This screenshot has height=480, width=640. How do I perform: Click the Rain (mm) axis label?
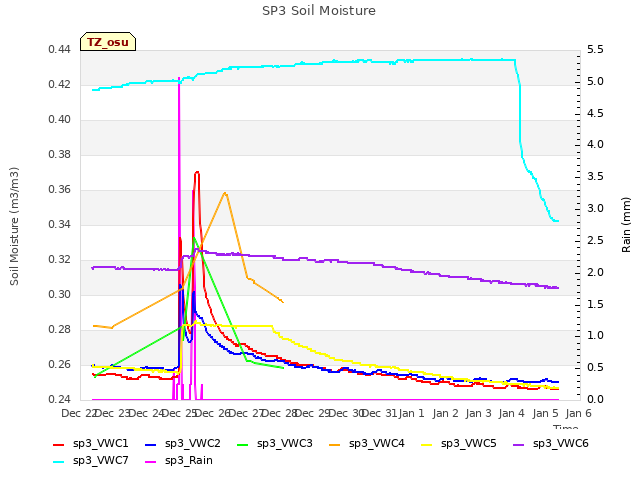point(626,225)
